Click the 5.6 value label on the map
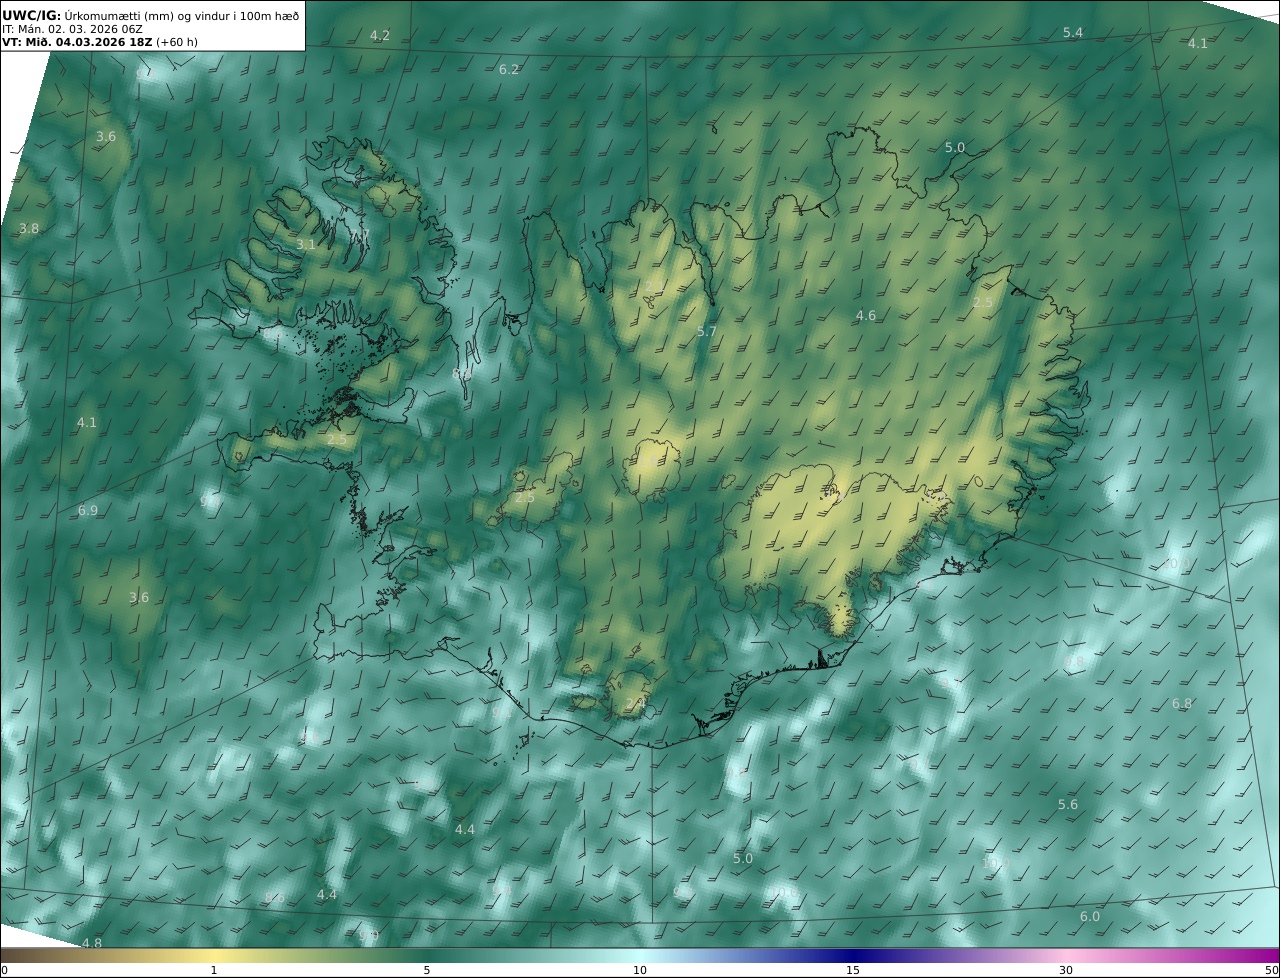The width and height of the screenshot is (1280, 978). coord(1068,804)
